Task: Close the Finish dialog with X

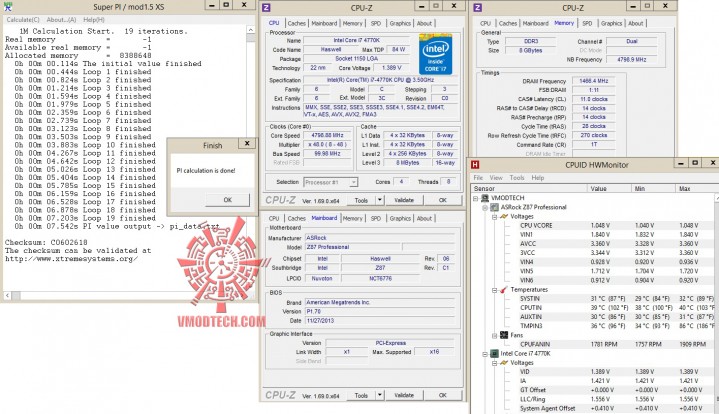Action: click(x=247, y=144)
